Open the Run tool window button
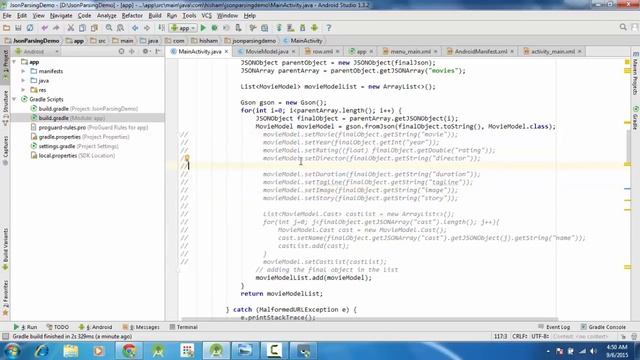This screenshot has width=640, height=360. coord(25,327)
